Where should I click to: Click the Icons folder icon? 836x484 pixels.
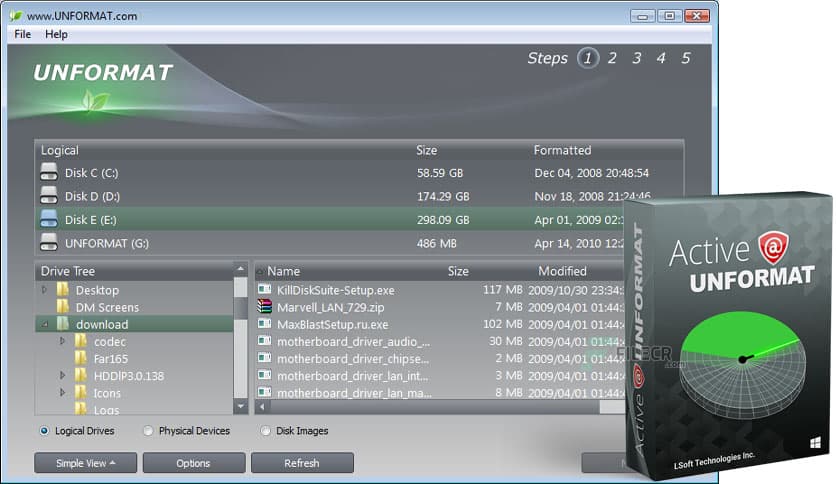pyautogui.click(x=81, y=393)
